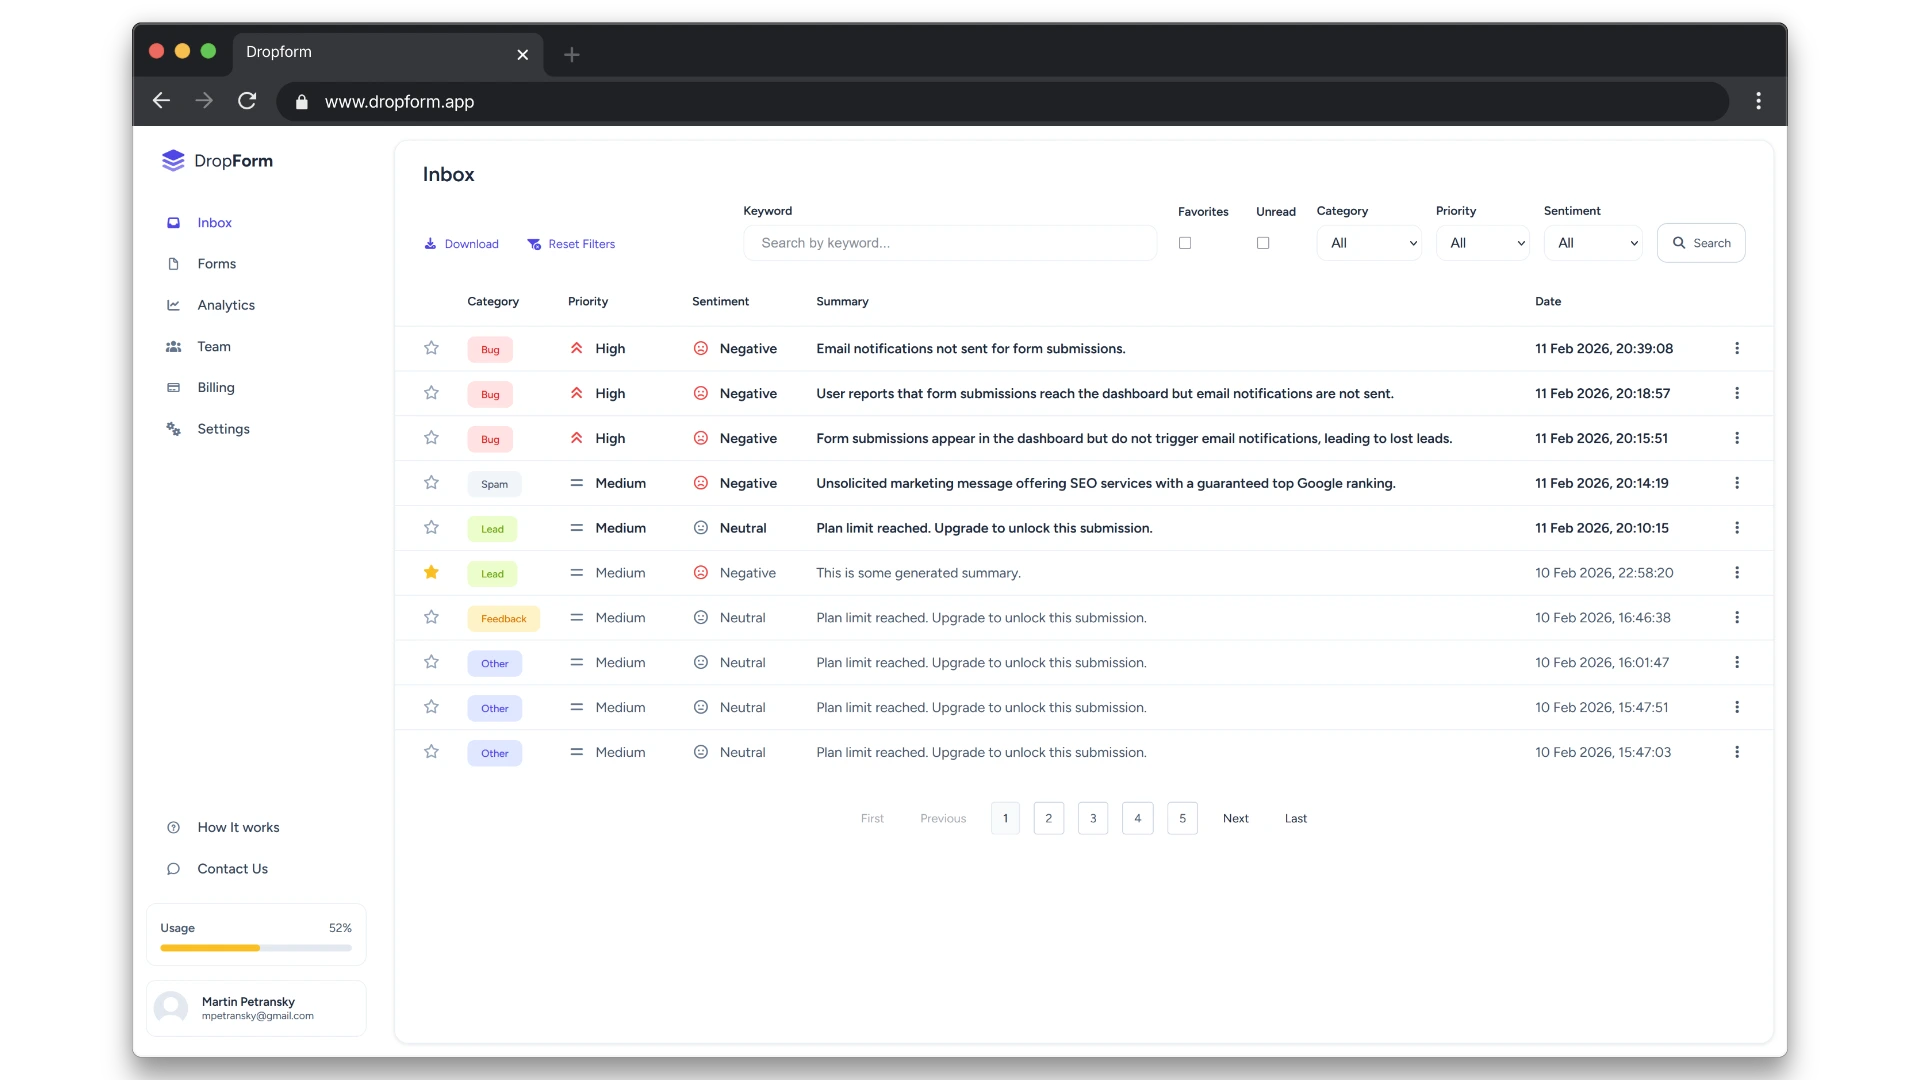Click the Download submissions icon
Screen dimensions: 1920x1080
[x=430, y=243]
